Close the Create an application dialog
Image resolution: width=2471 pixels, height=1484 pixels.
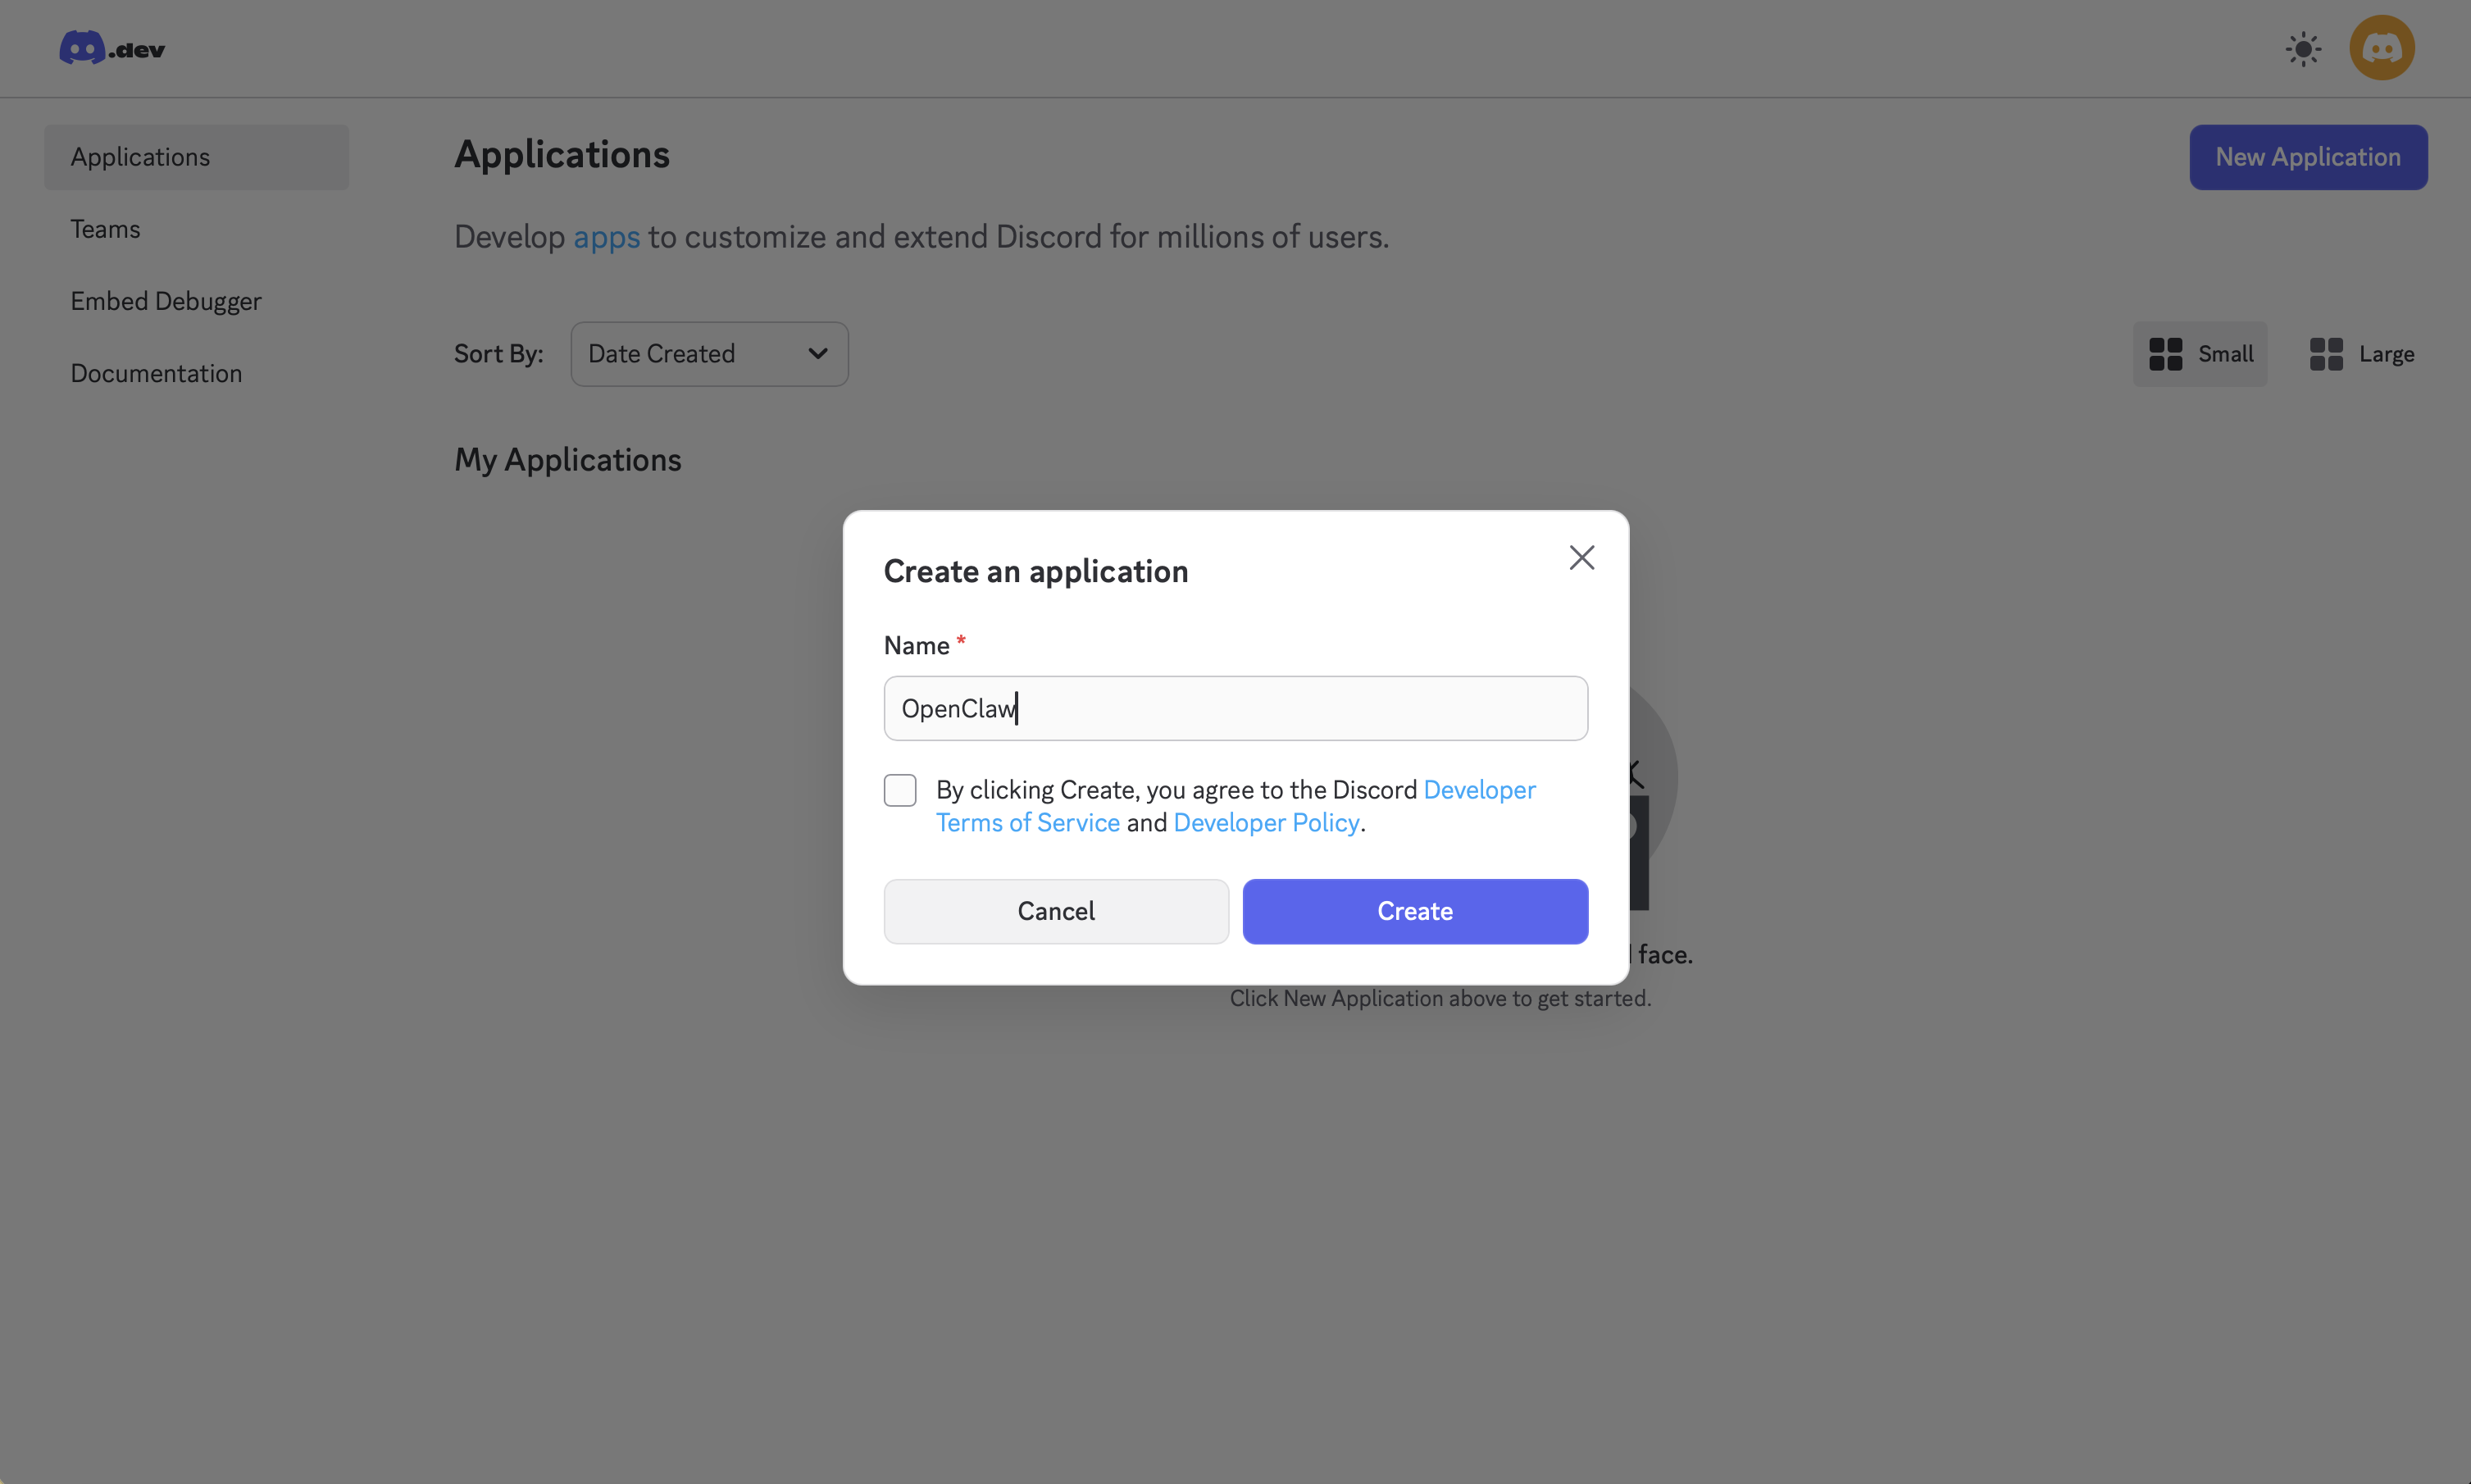(1581, 558)
